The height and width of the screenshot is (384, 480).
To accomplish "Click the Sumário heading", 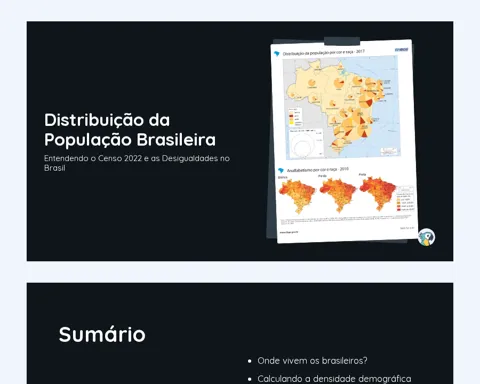I will click(x=102, y=334).
